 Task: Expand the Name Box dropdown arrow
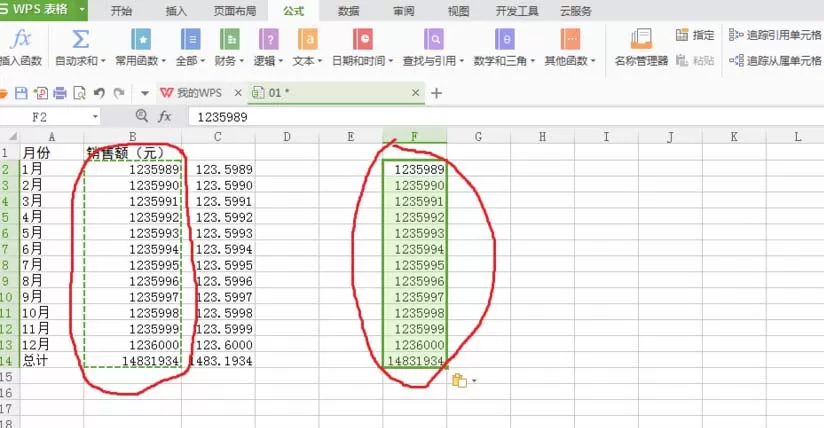(x=95, y=117)
